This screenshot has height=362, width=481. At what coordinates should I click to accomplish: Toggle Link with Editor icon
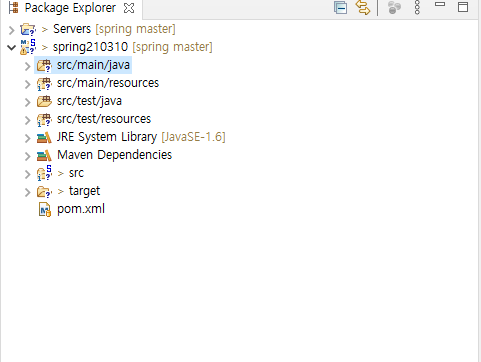(x=363, y=8)
